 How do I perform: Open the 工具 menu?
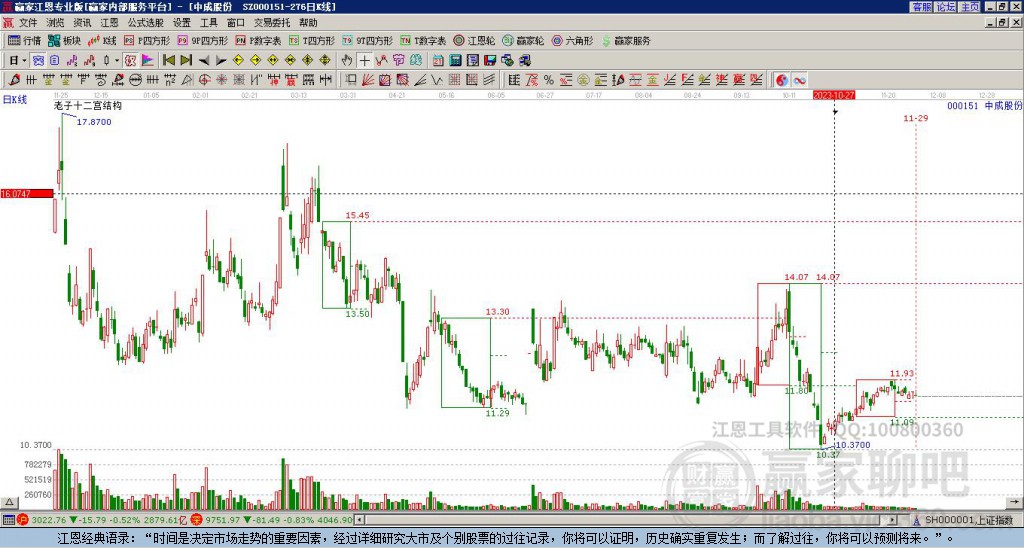208,23
